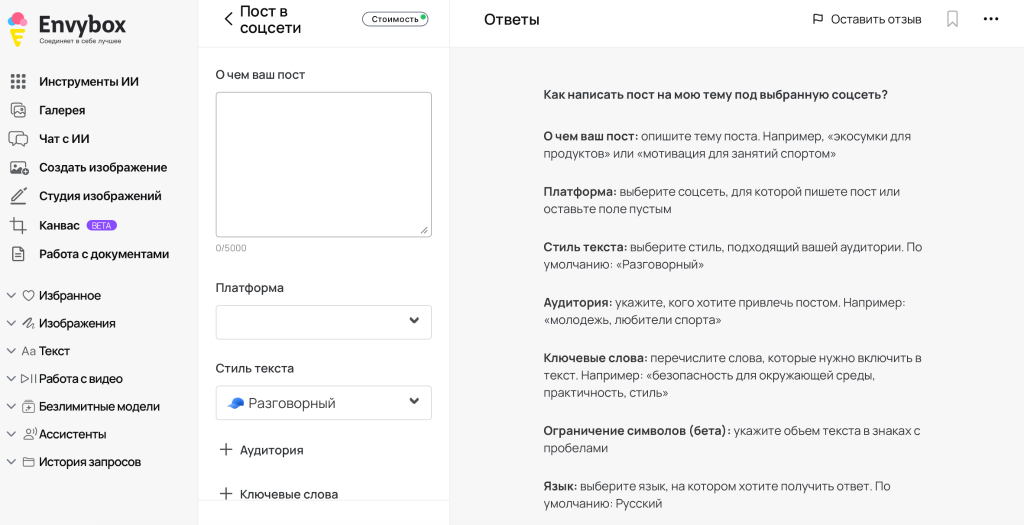Click the Стоимость cost button
Screen dimensions: 1024x525
395,19
